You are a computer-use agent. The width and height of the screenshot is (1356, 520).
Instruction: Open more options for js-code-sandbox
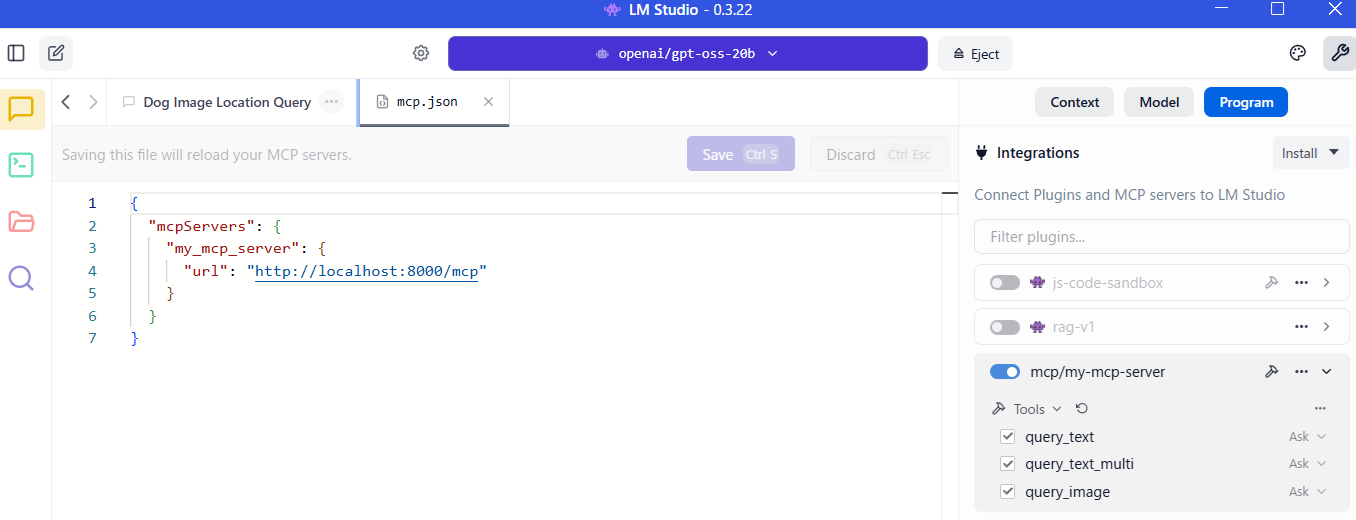pyautogui.click(x=1301, y=283)
